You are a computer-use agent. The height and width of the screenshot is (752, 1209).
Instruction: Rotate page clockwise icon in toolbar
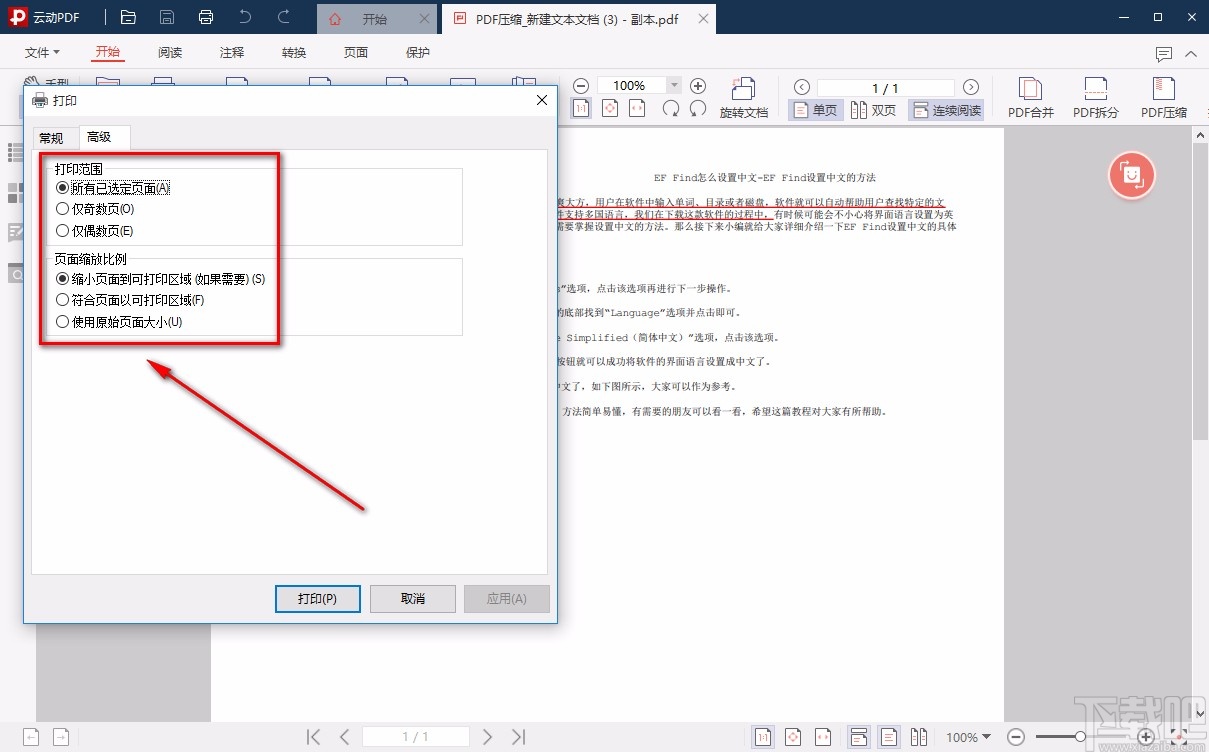pyautogui.click(x=671, y=108)
